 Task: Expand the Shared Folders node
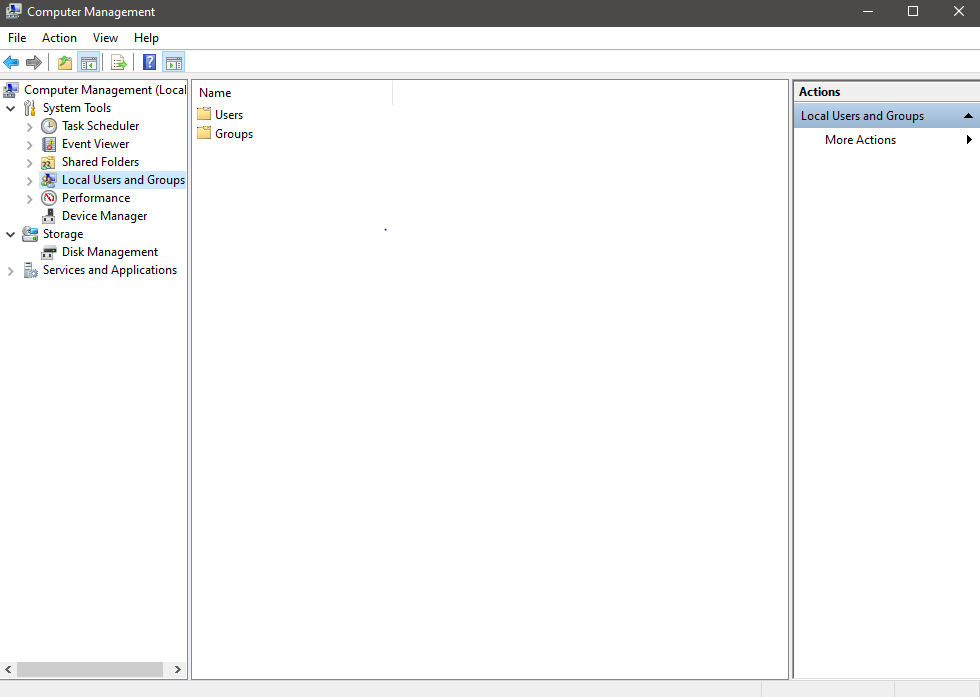point(29,163)
